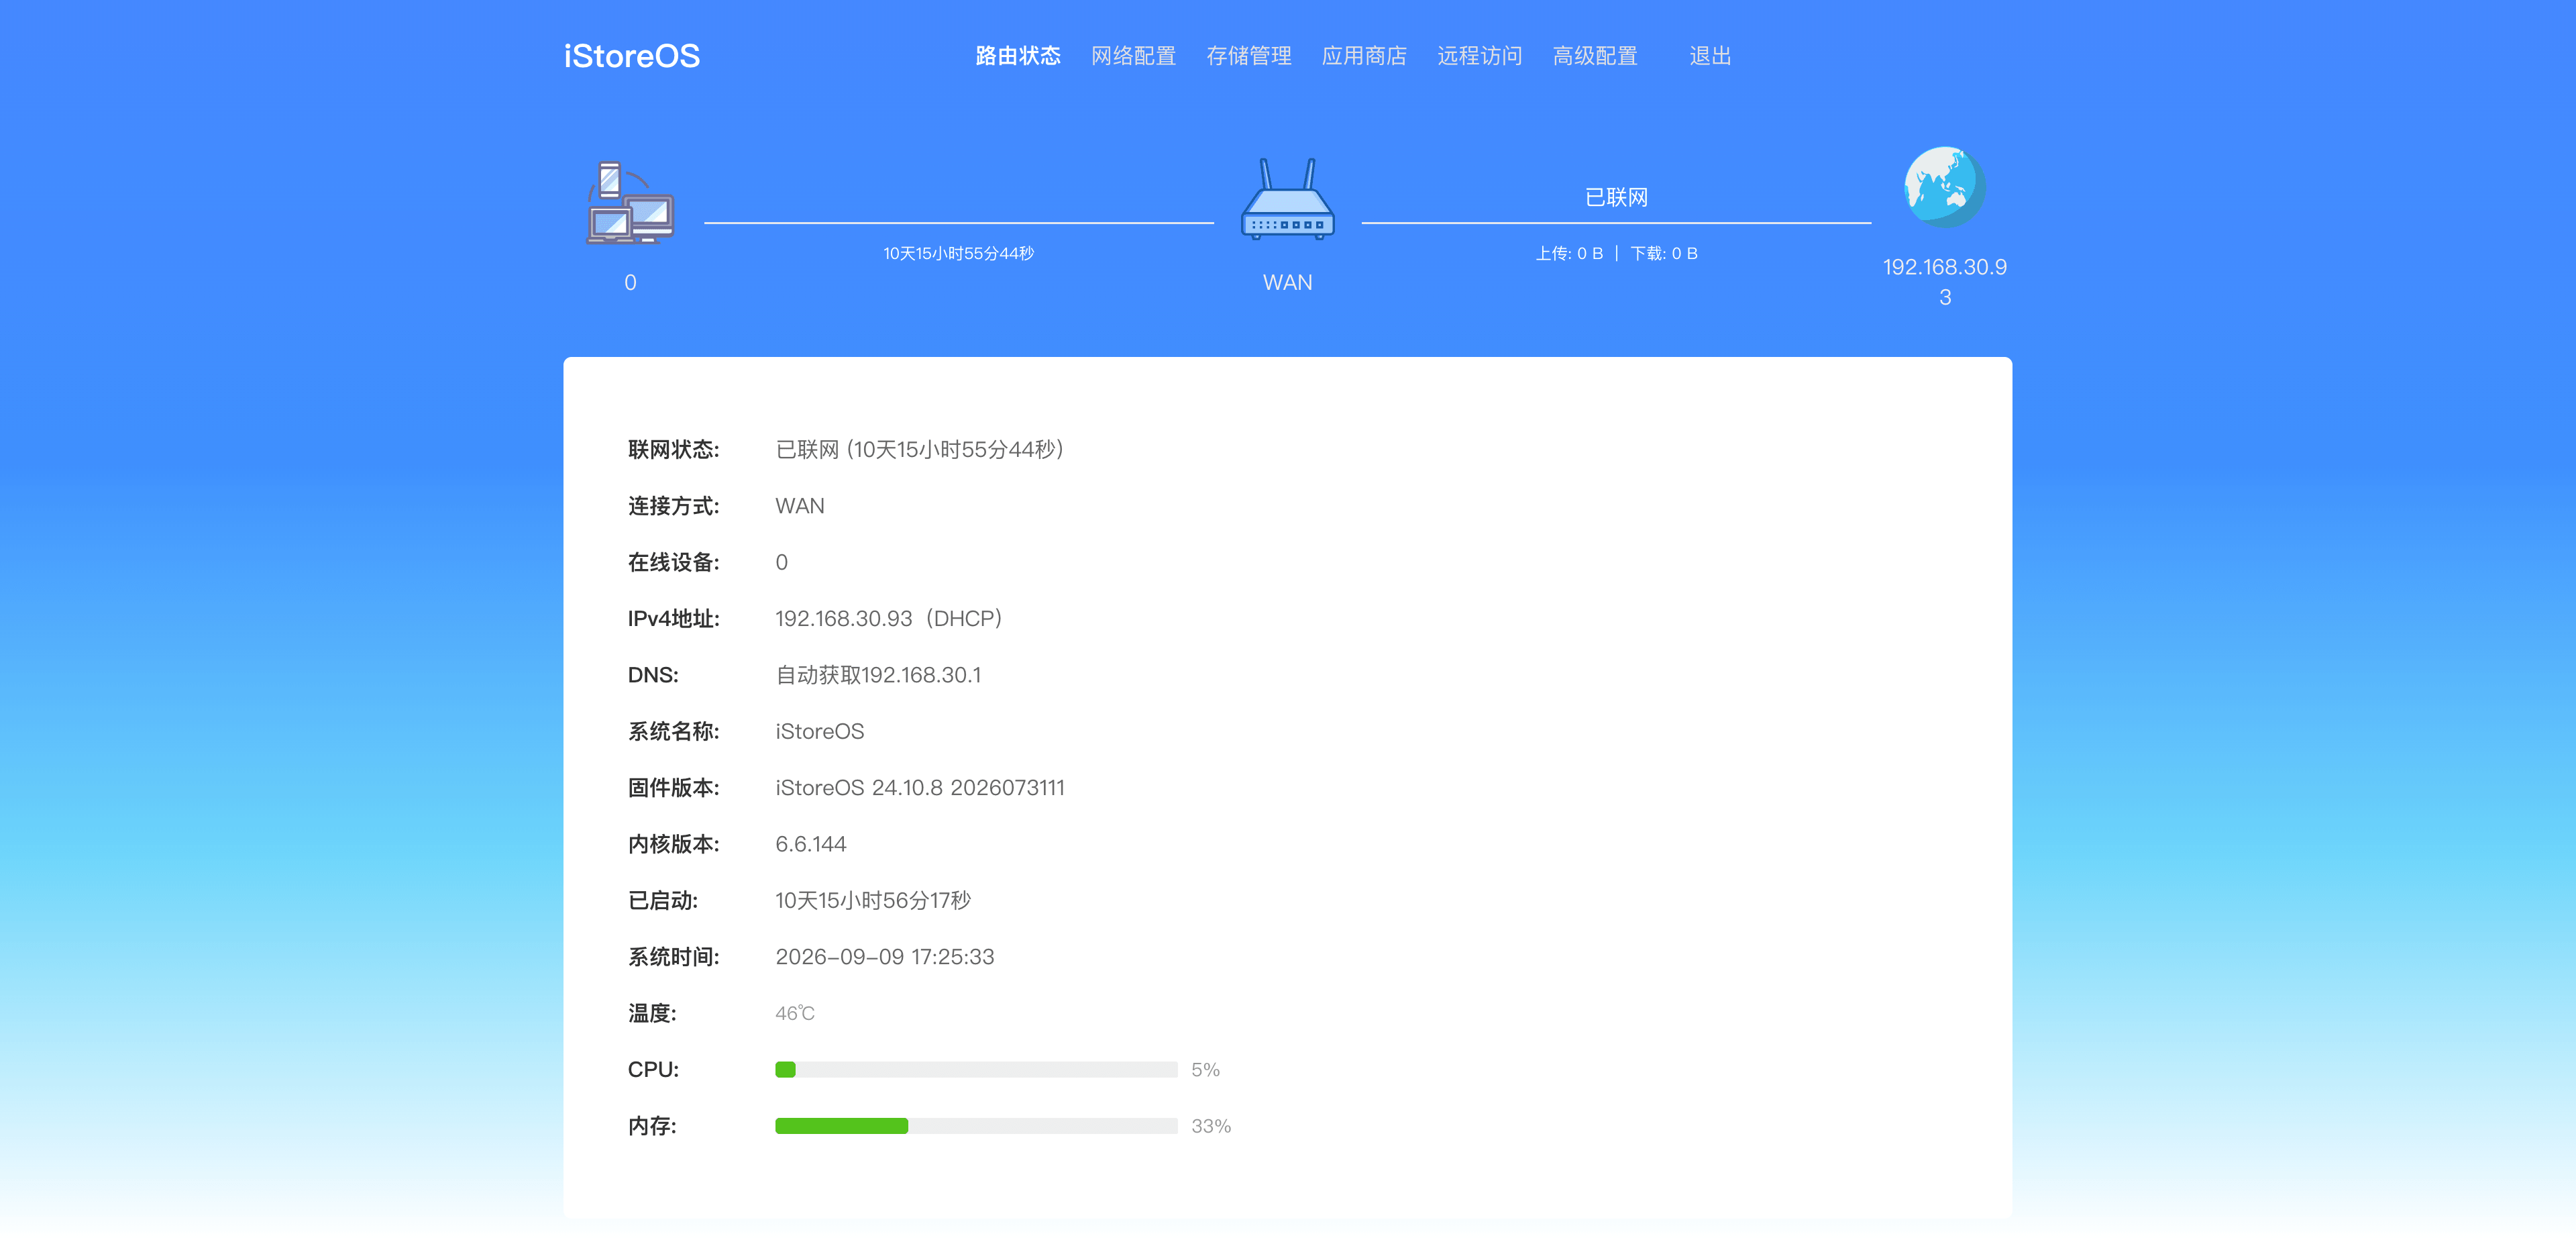
Task: Click the 系统名称 value iStoreOS
Action: tap(820, 732)
